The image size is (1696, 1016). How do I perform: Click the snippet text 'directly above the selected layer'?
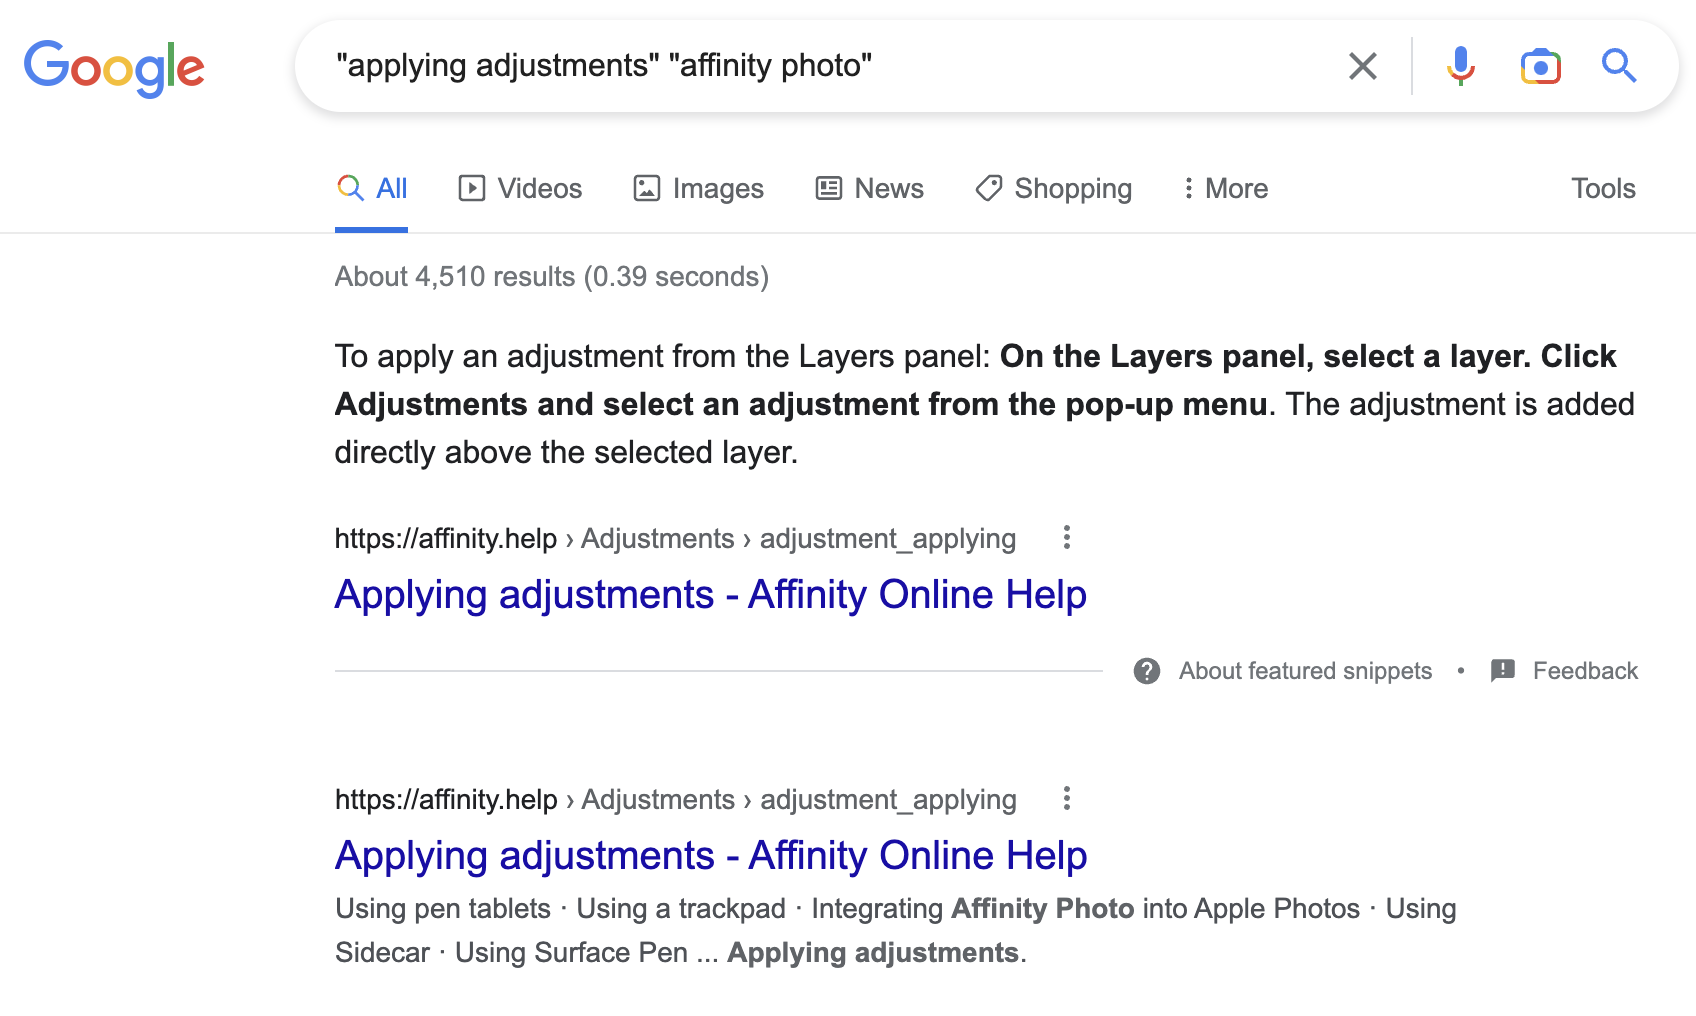564,453
